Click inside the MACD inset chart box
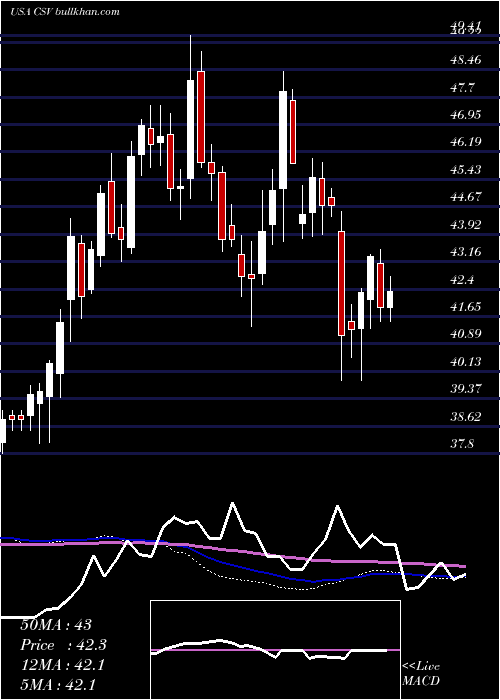 (x=275, y=650)
